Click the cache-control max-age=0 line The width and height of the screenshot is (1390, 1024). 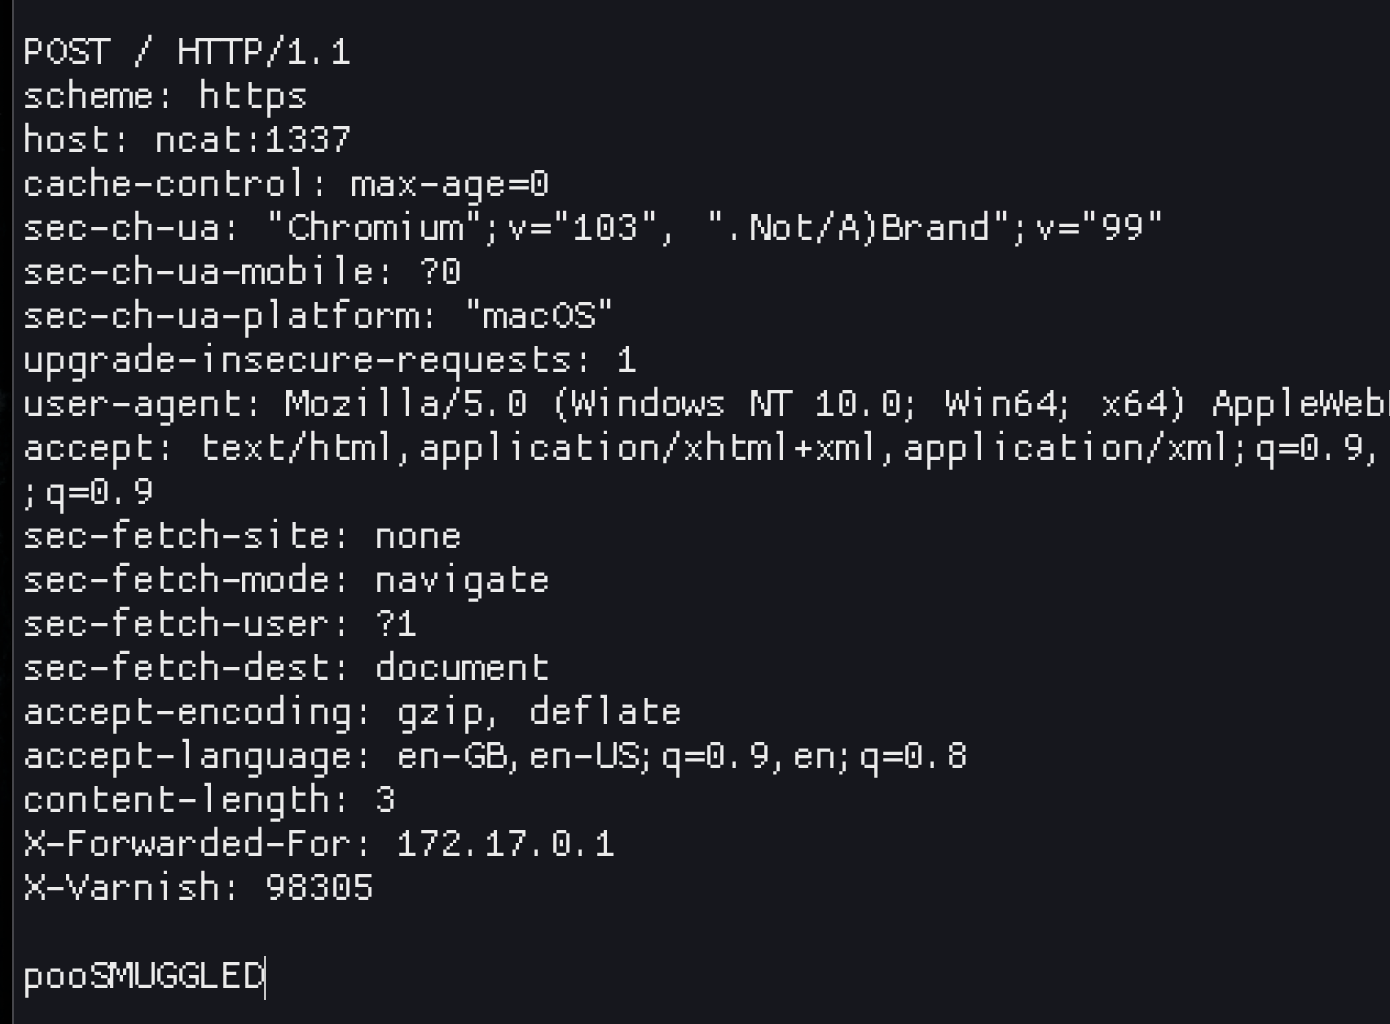(x=286, y=184)
